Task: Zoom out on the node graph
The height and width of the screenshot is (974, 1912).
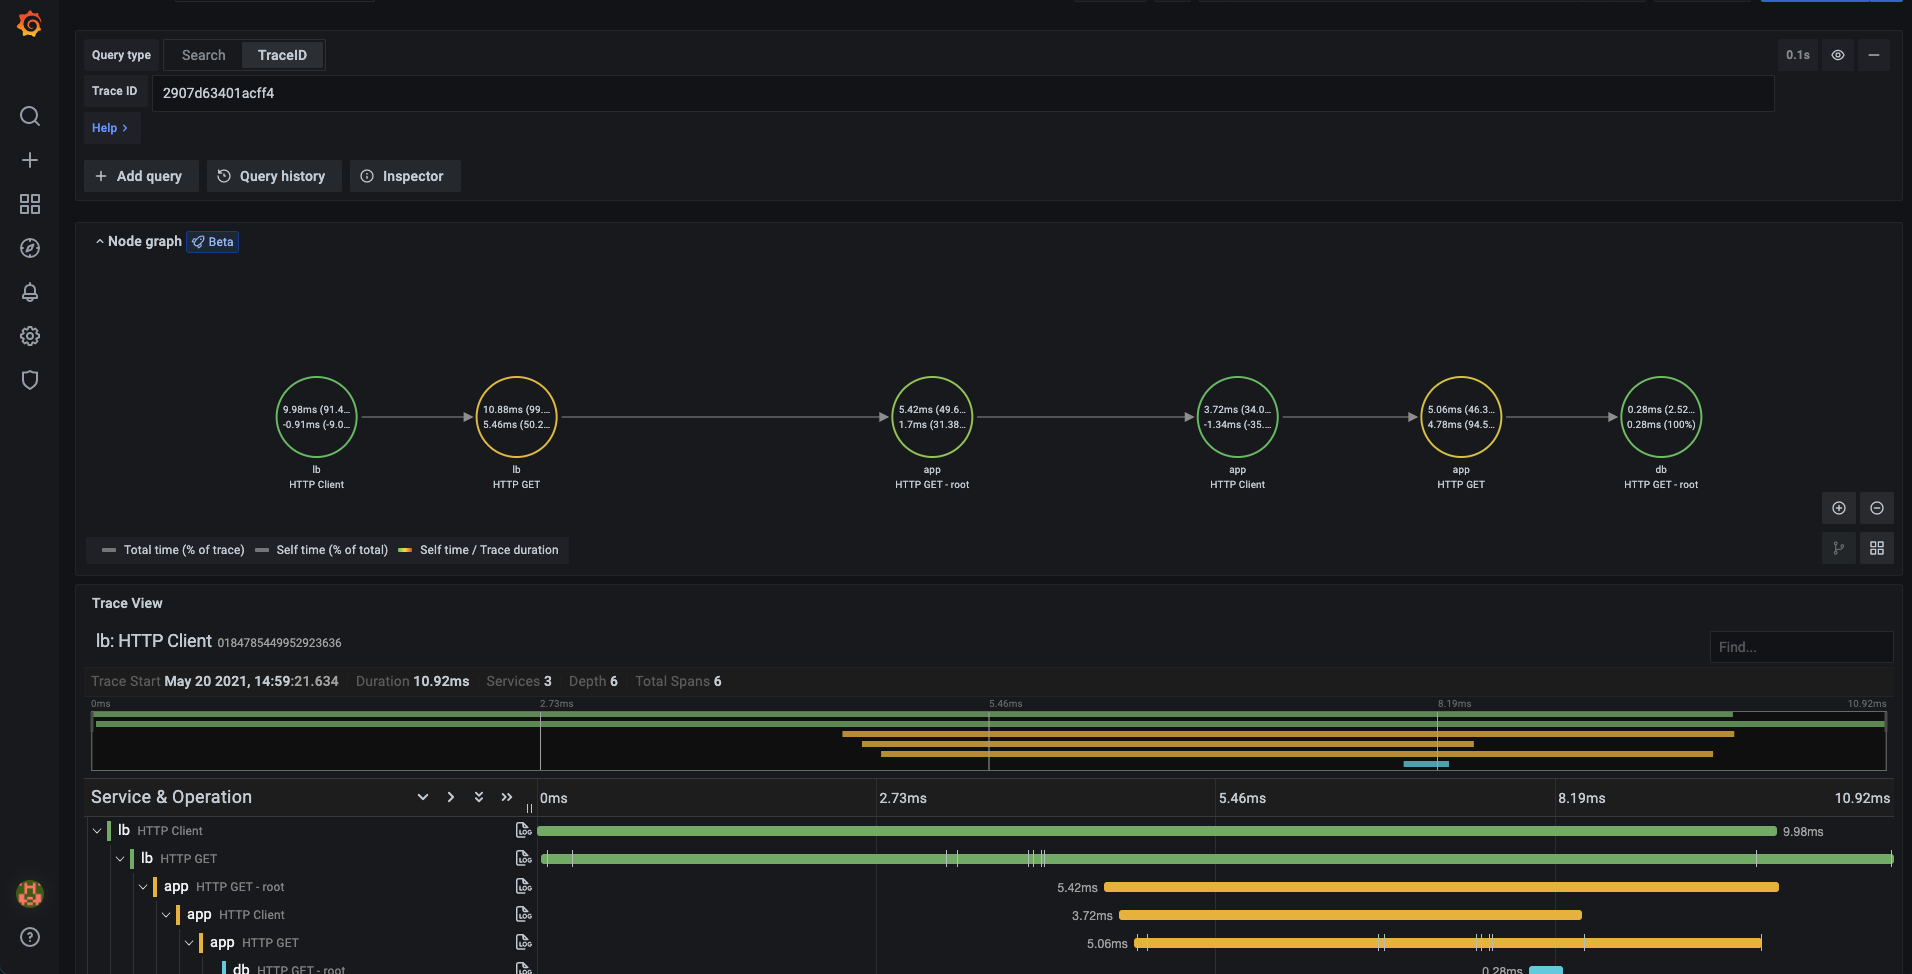Action: click(1877, 508)
